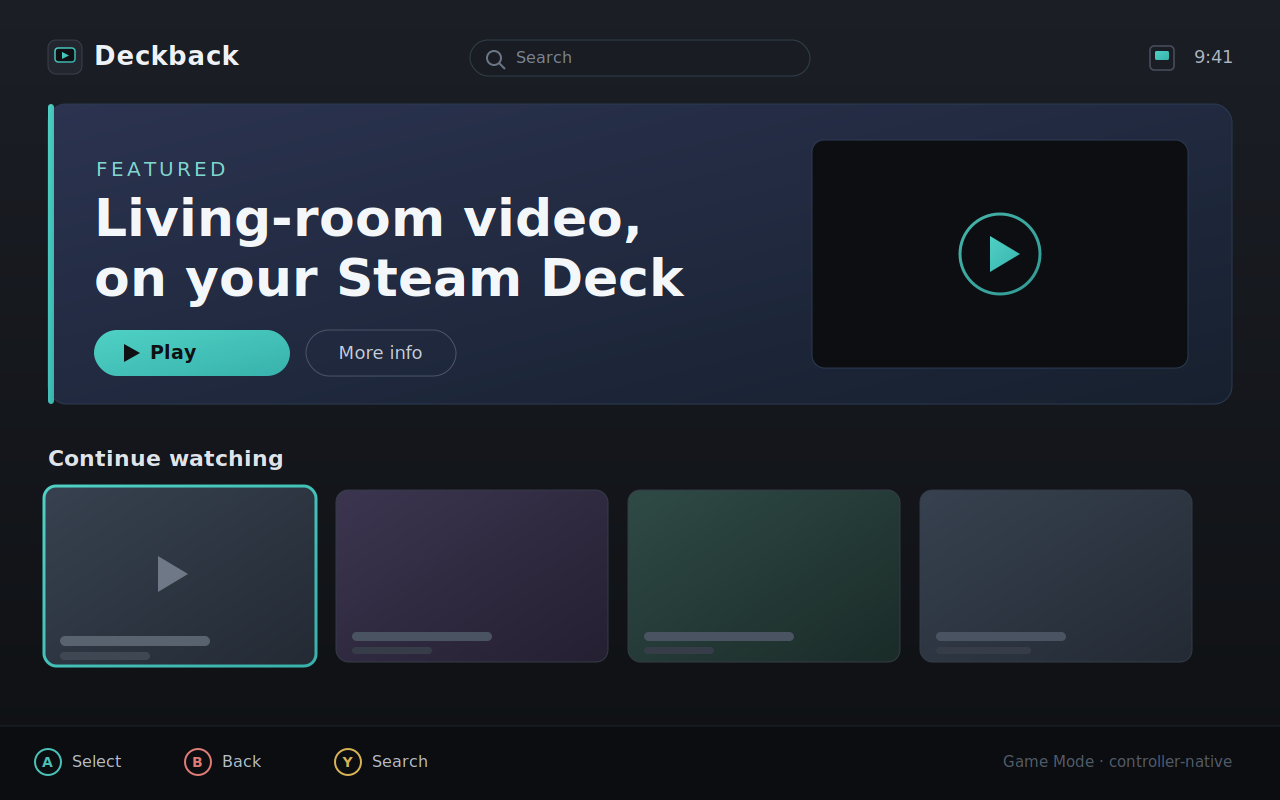Open More info for featured video

(381, 353)
